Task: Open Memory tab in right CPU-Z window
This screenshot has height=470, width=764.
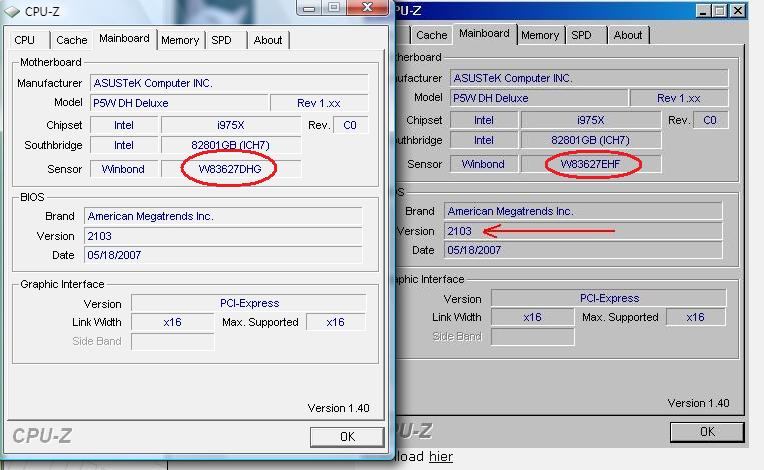Action: (x=540, y=35)
